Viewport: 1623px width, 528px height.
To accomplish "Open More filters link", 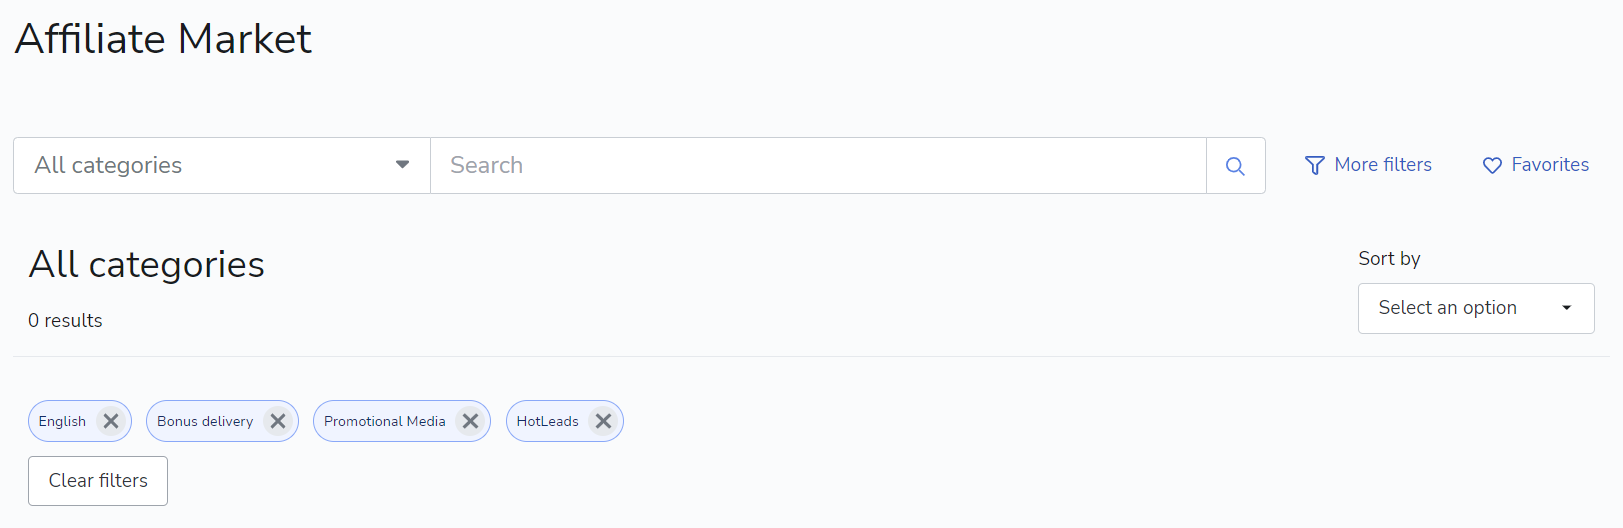I will (x=1383, y=165).
